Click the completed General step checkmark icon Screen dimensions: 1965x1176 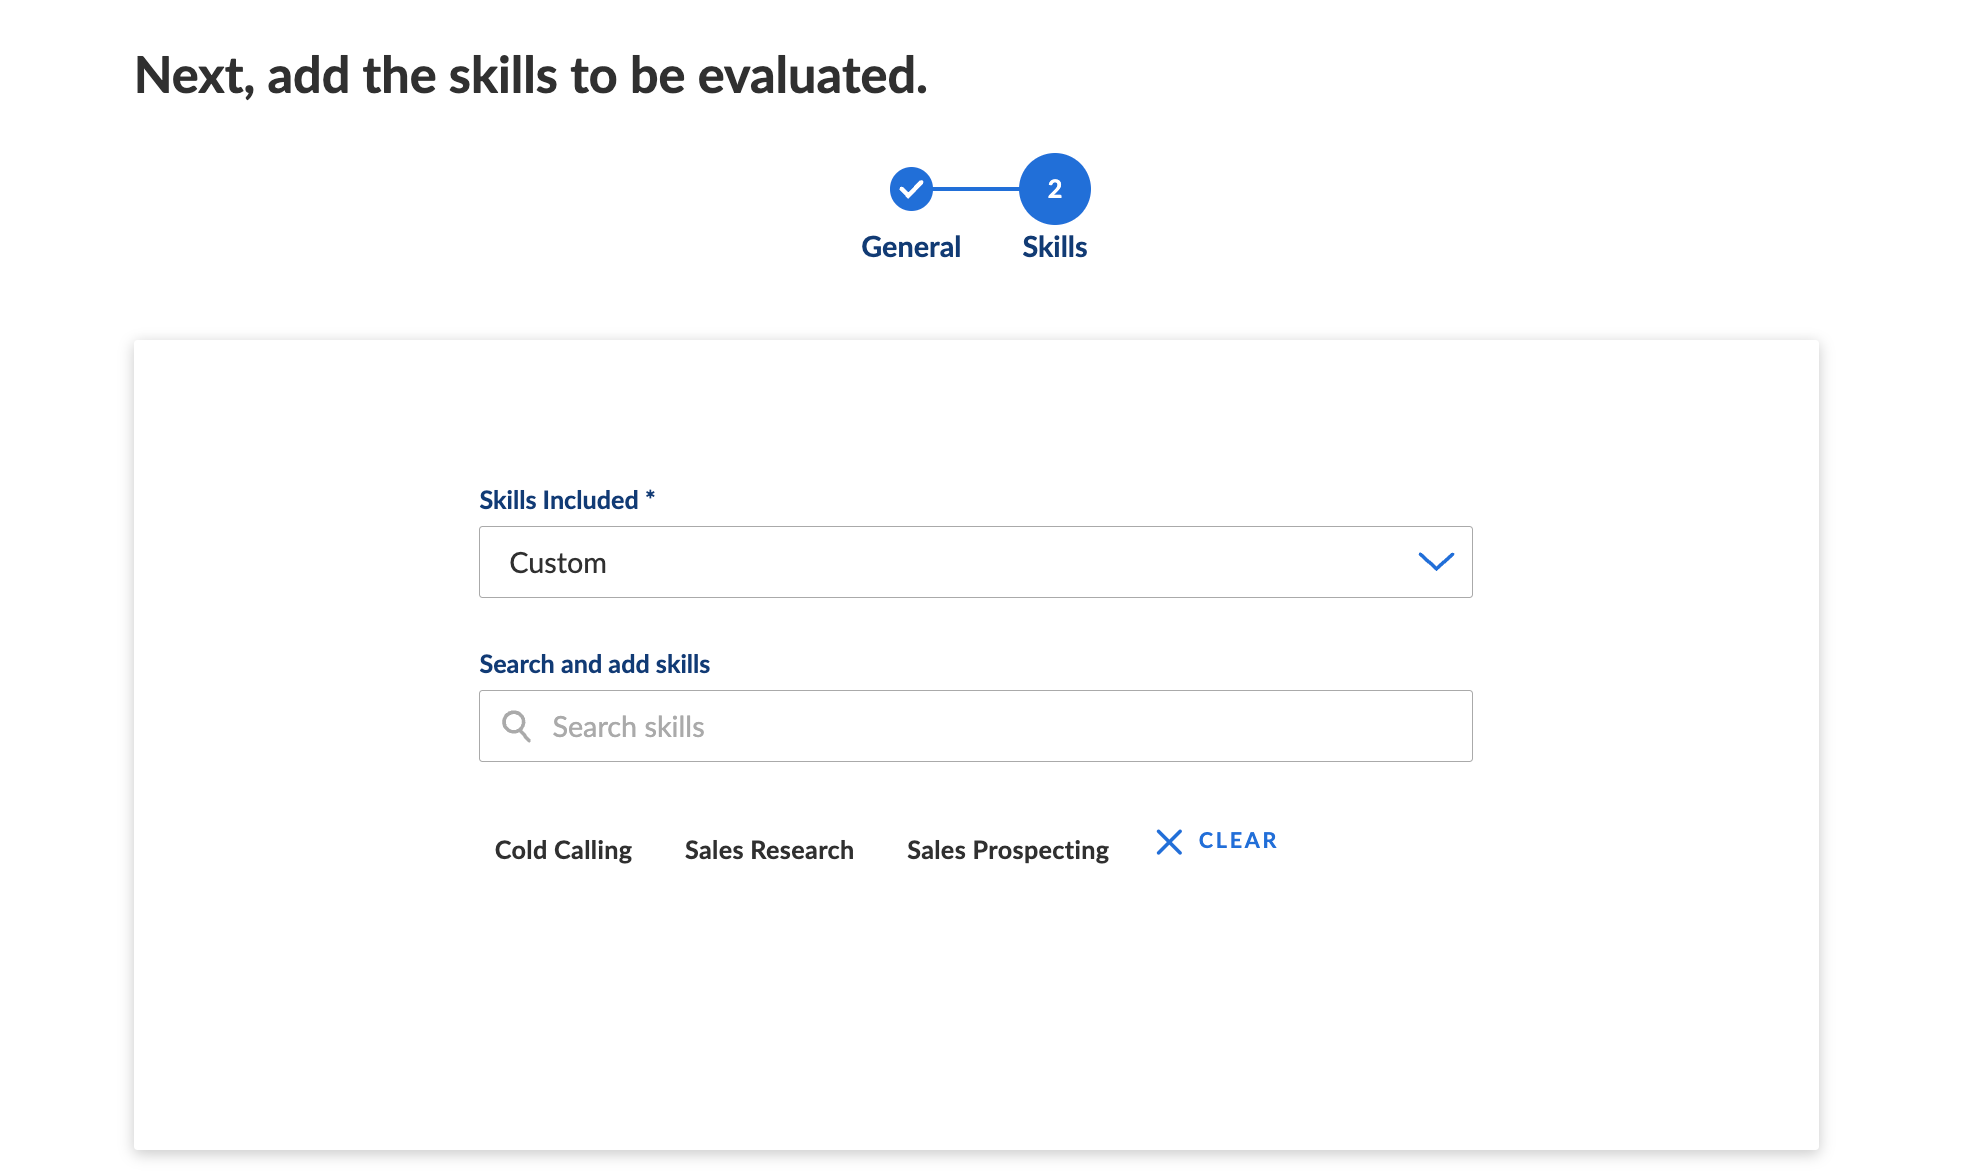(911, 189)
